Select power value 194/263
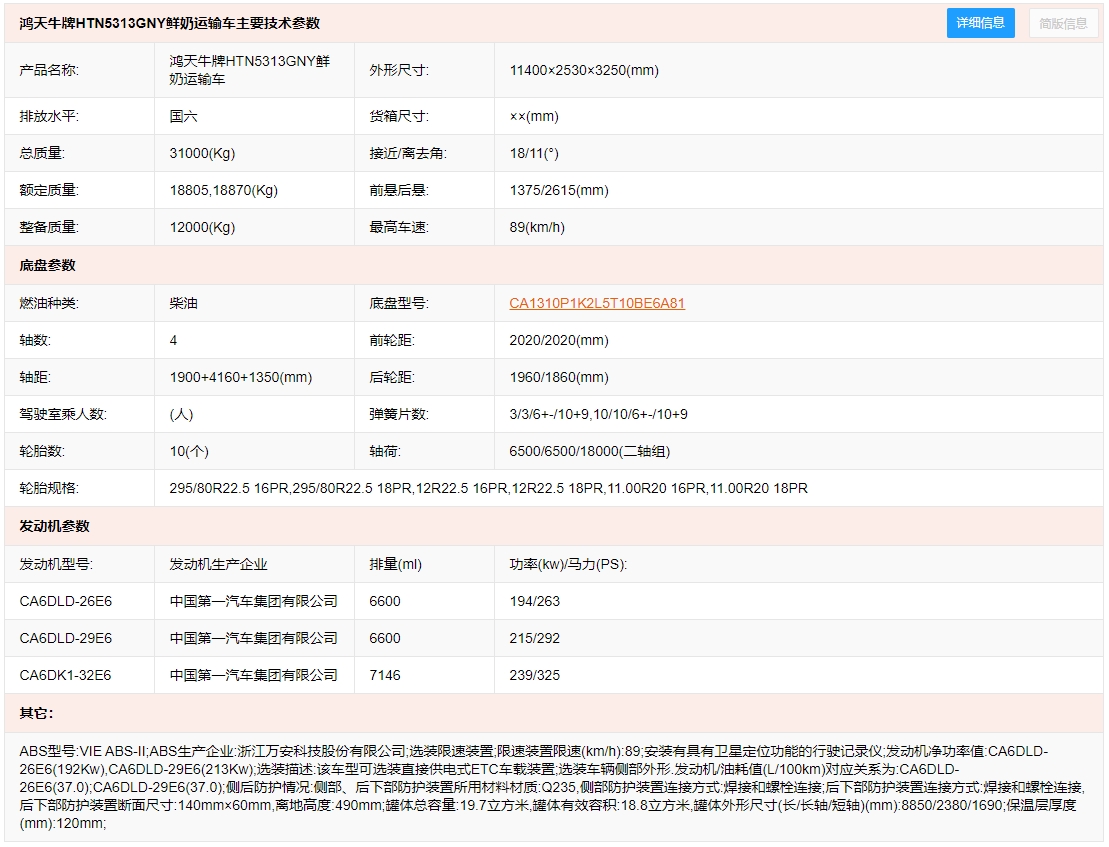This screenshot has width=1109, height=847. [x=535, y=601]
